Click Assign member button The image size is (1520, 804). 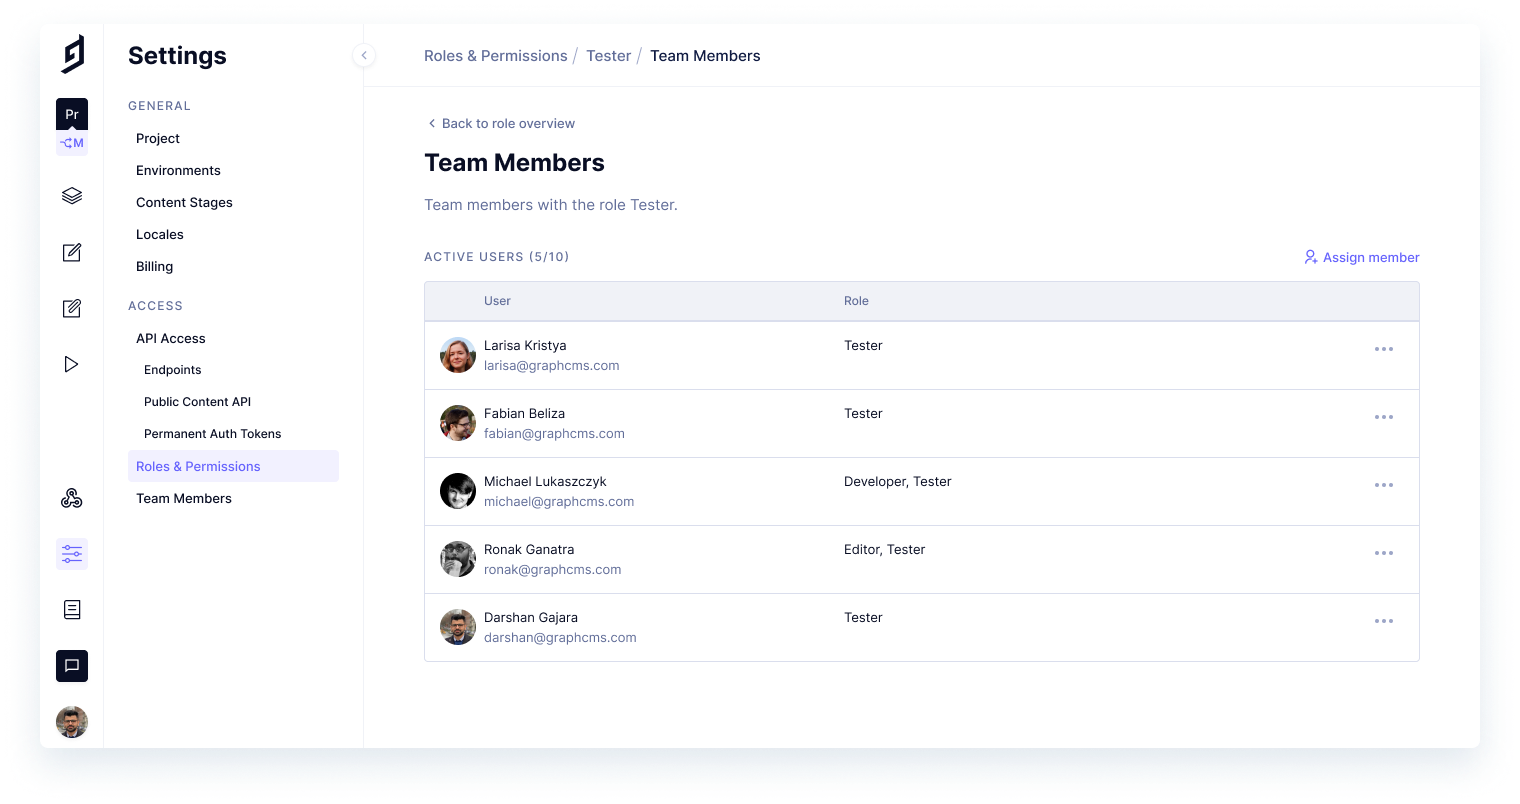pyautogui.click(x=1362, y=257)
